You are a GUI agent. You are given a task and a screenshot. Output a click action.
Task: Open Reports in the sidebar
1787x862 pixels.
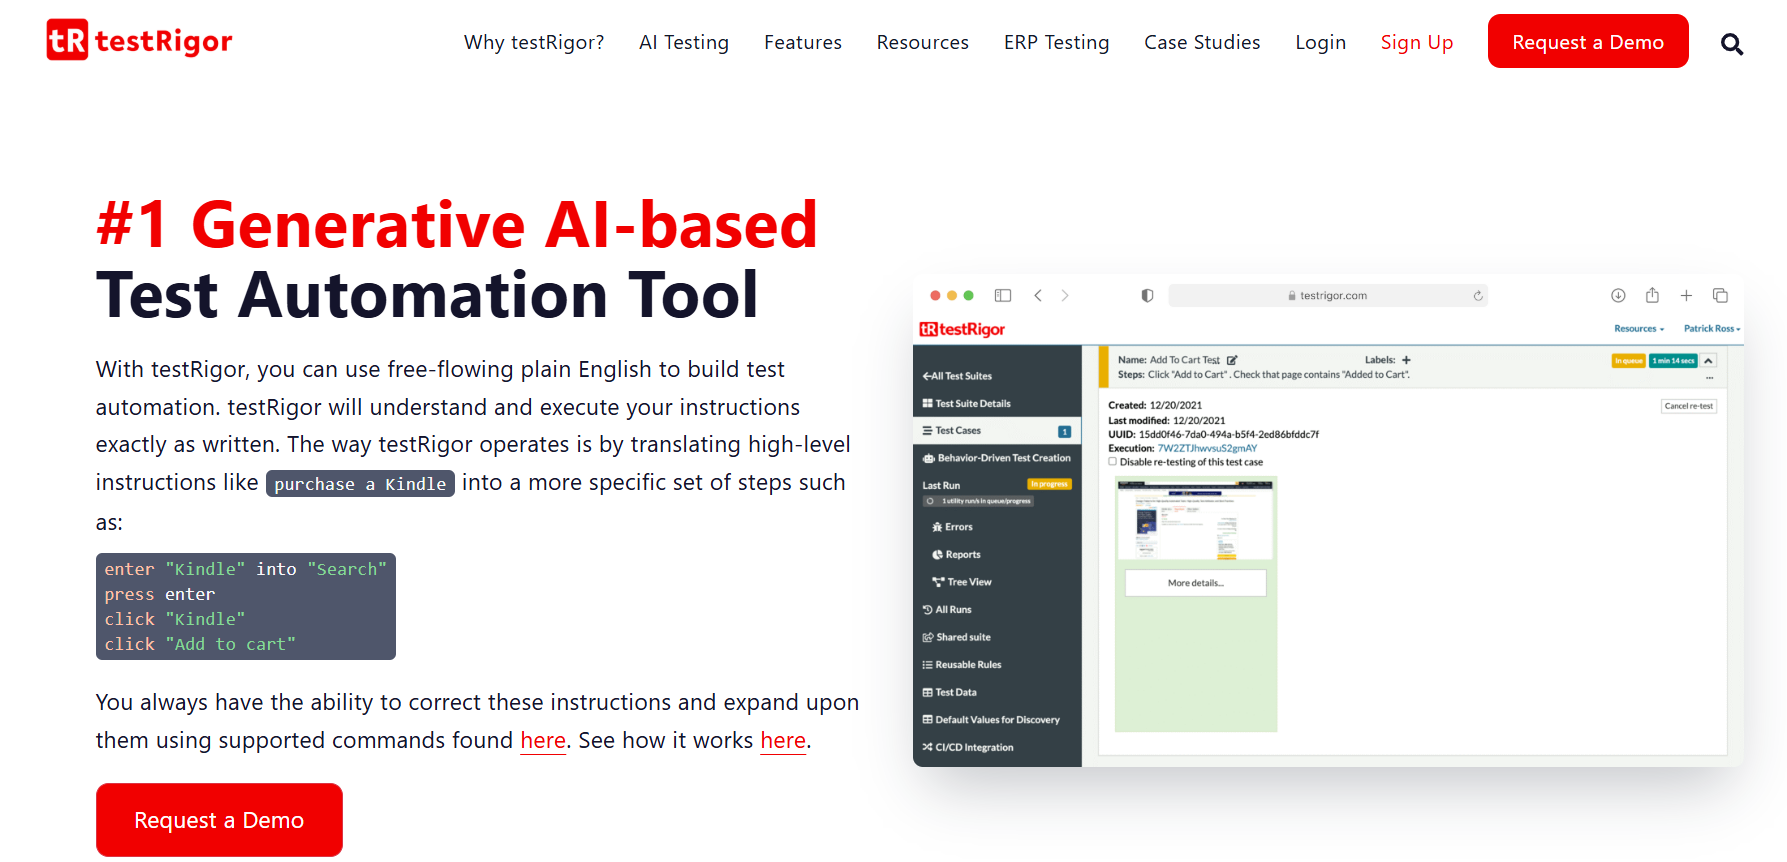[956, 554]
